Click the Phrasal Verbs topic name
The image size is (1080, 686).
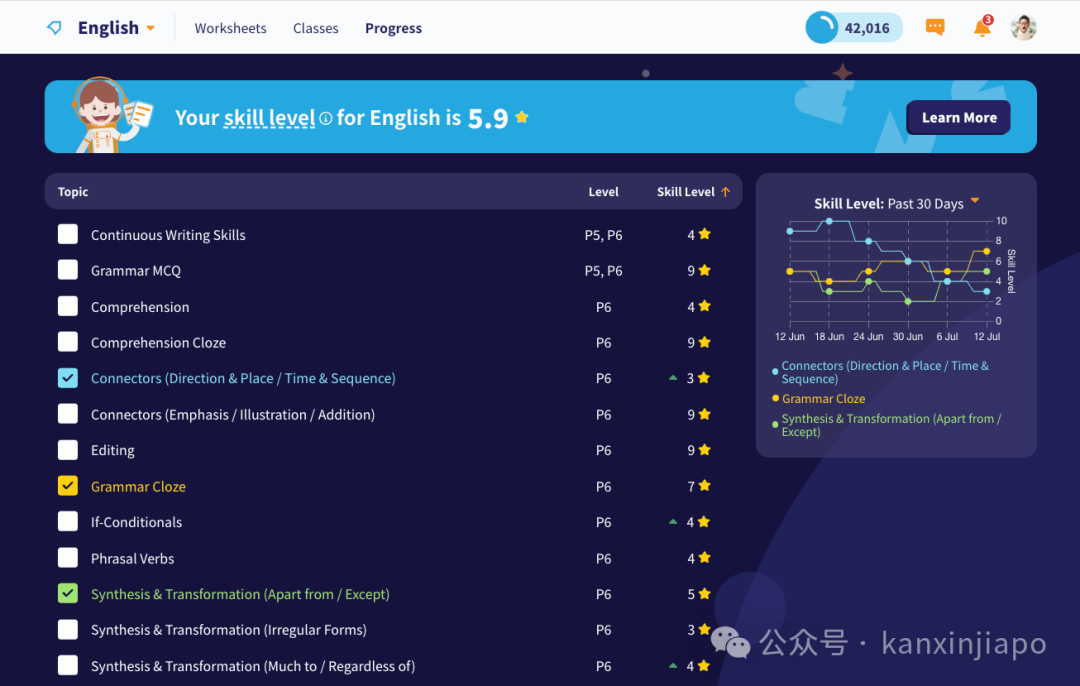pos(132,559)
